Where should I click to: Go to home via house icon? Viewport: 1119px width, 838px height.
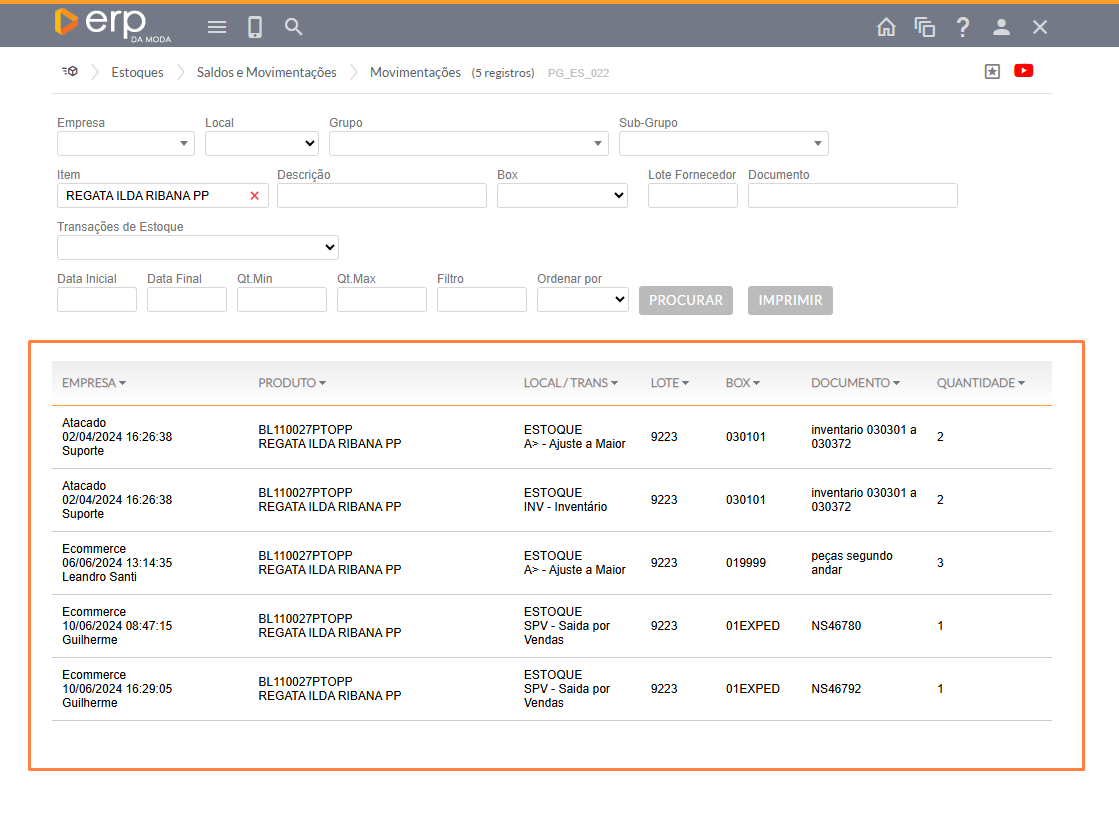coord(886,27)
